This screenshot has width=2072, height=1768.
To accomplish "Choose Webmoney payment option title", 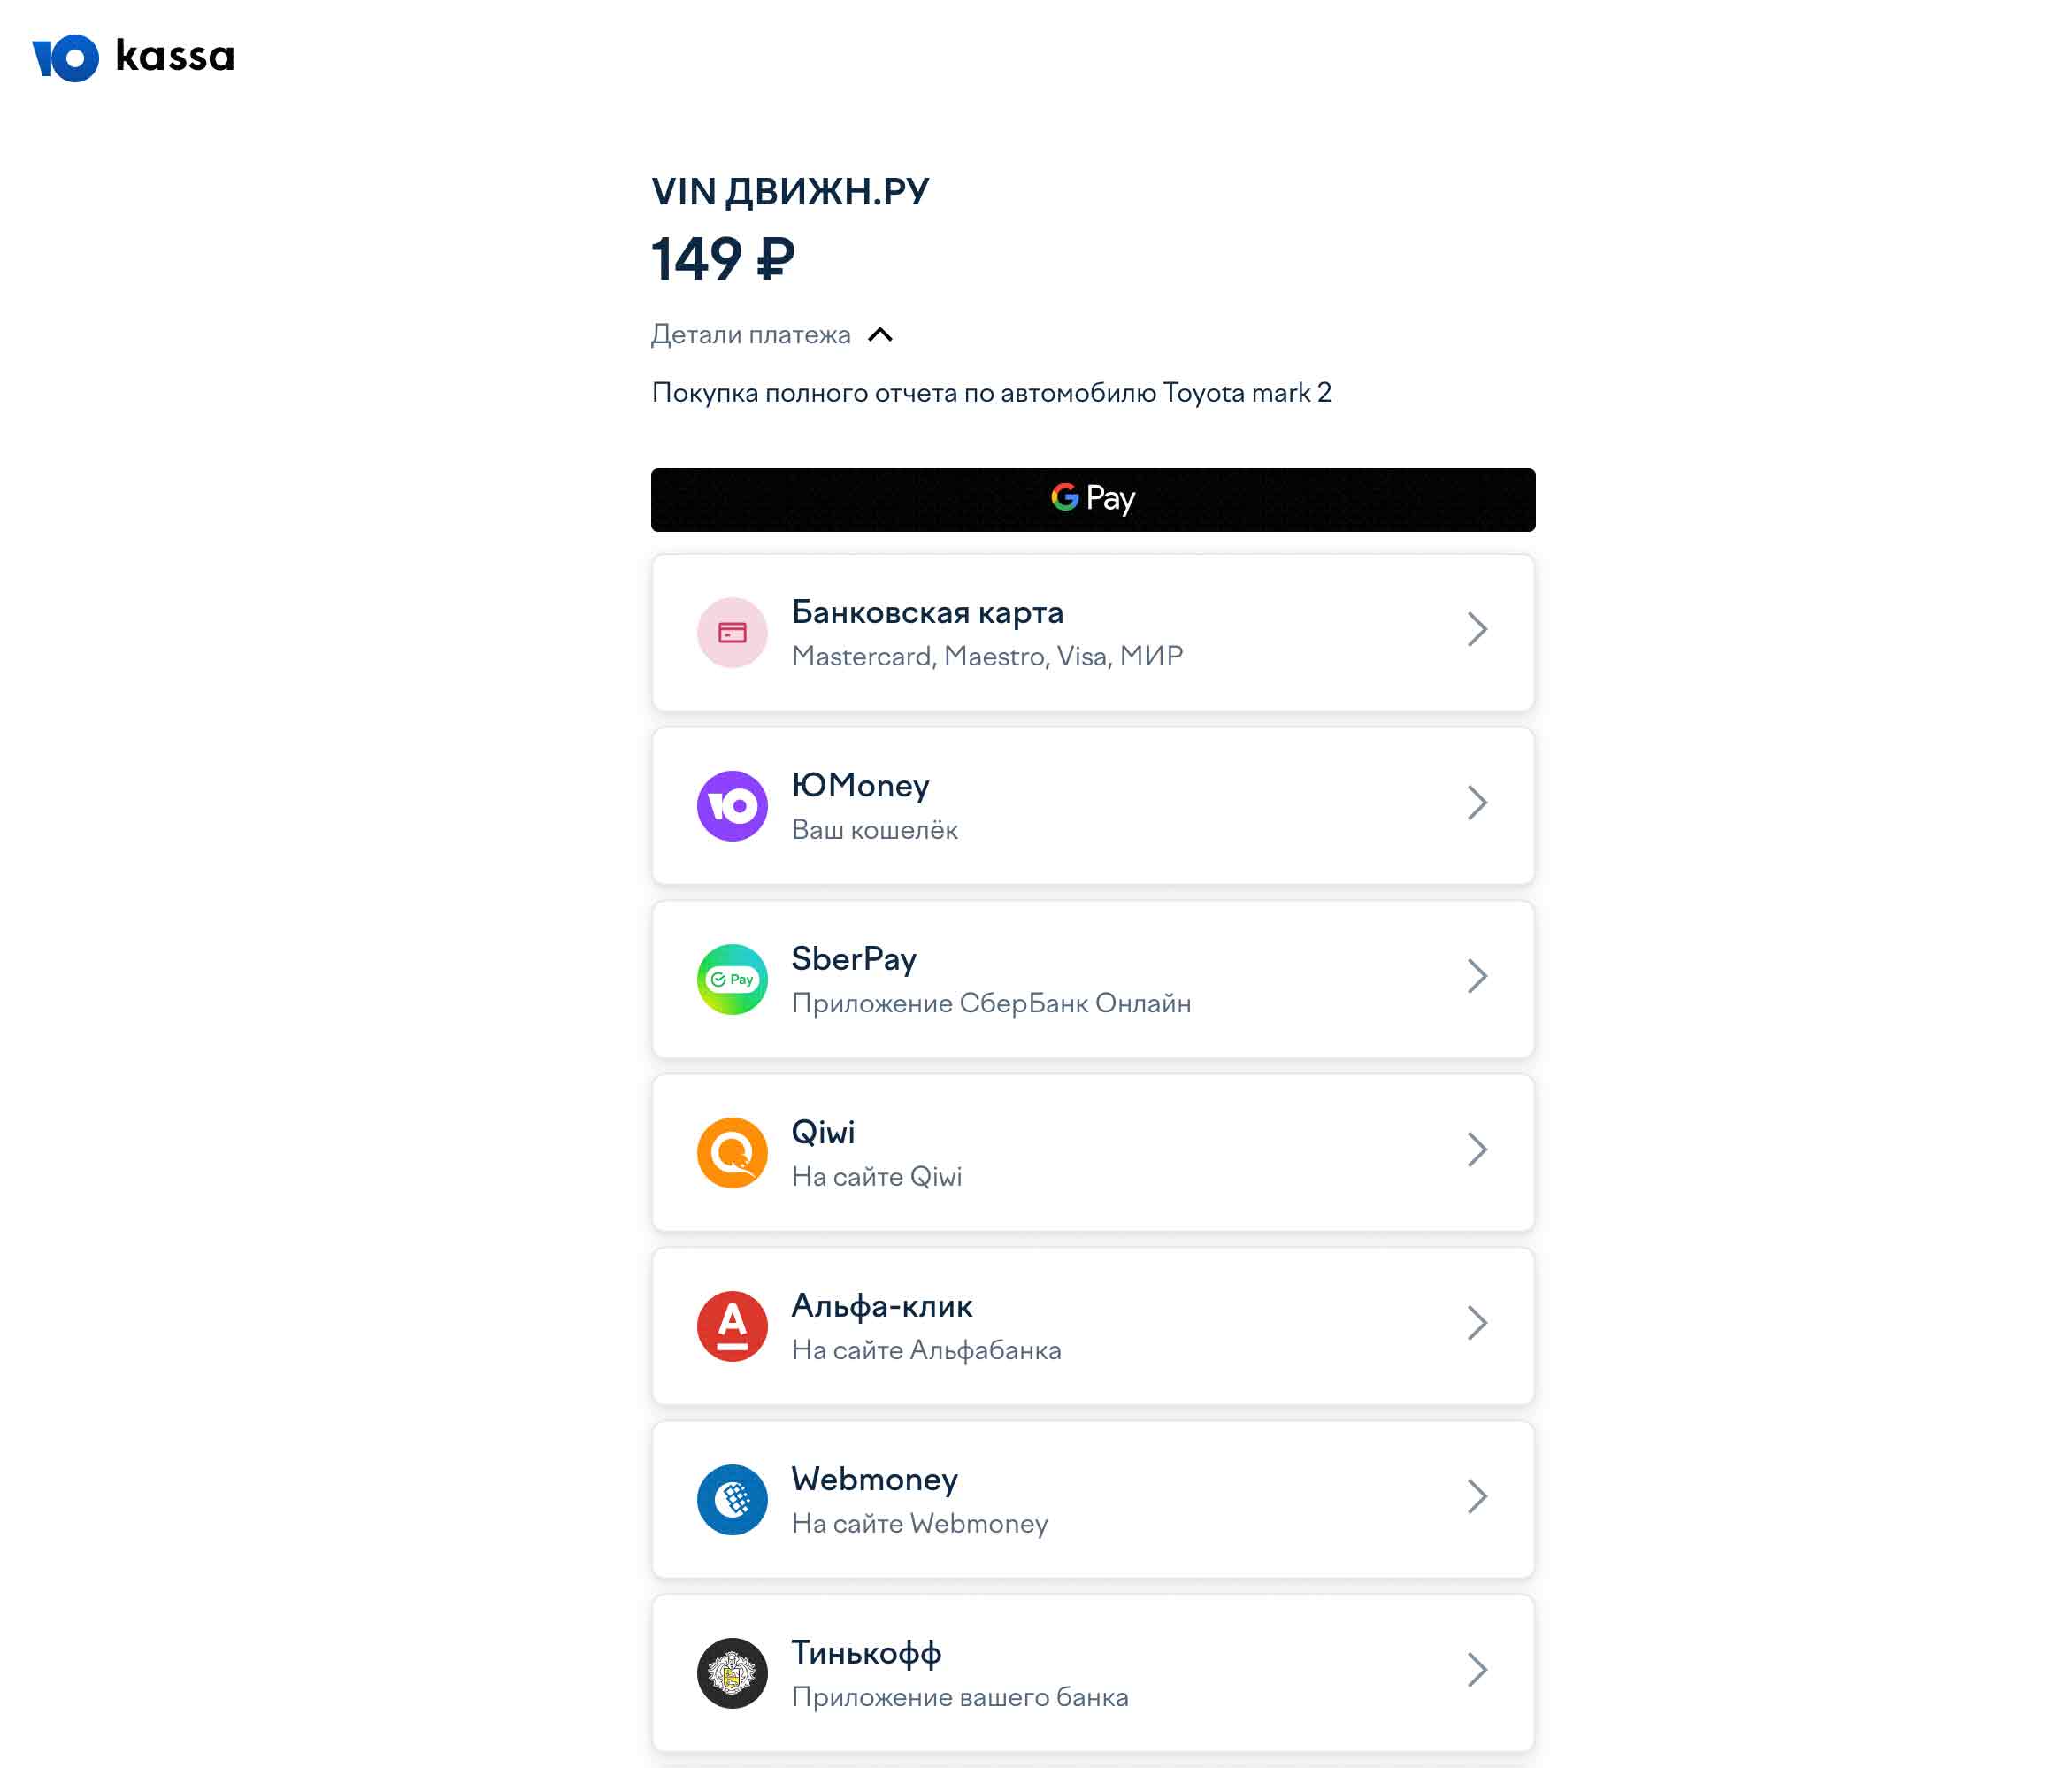I will (x=874, y=1479).
